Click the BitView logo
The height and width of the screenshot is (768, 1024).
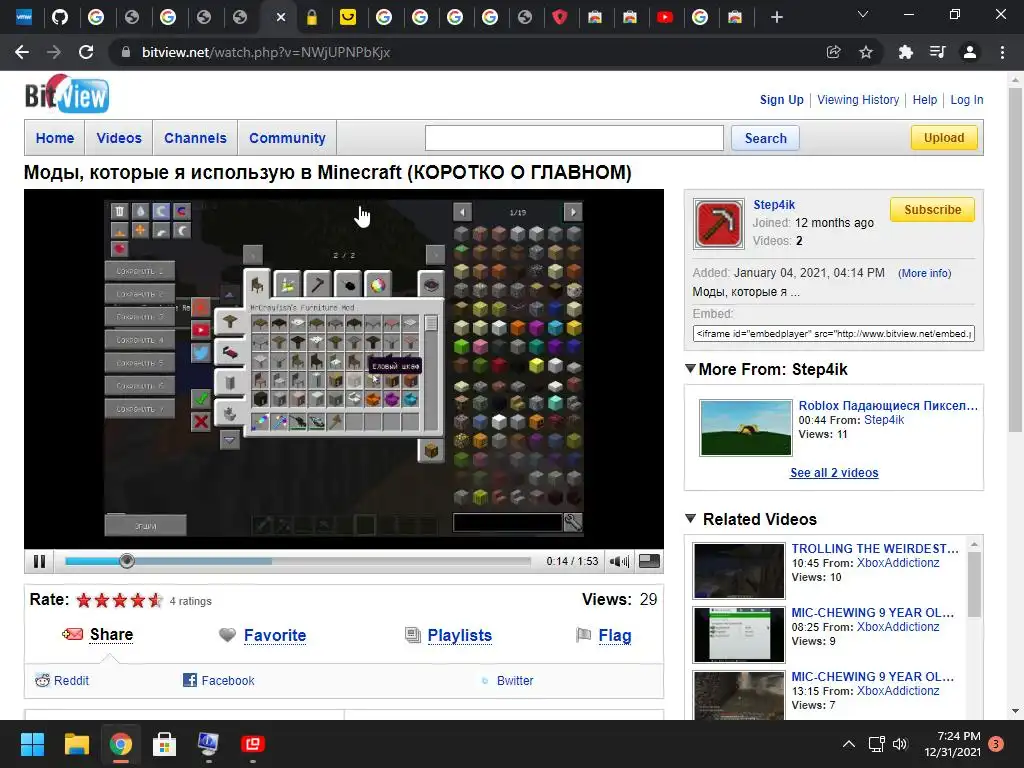67,95
